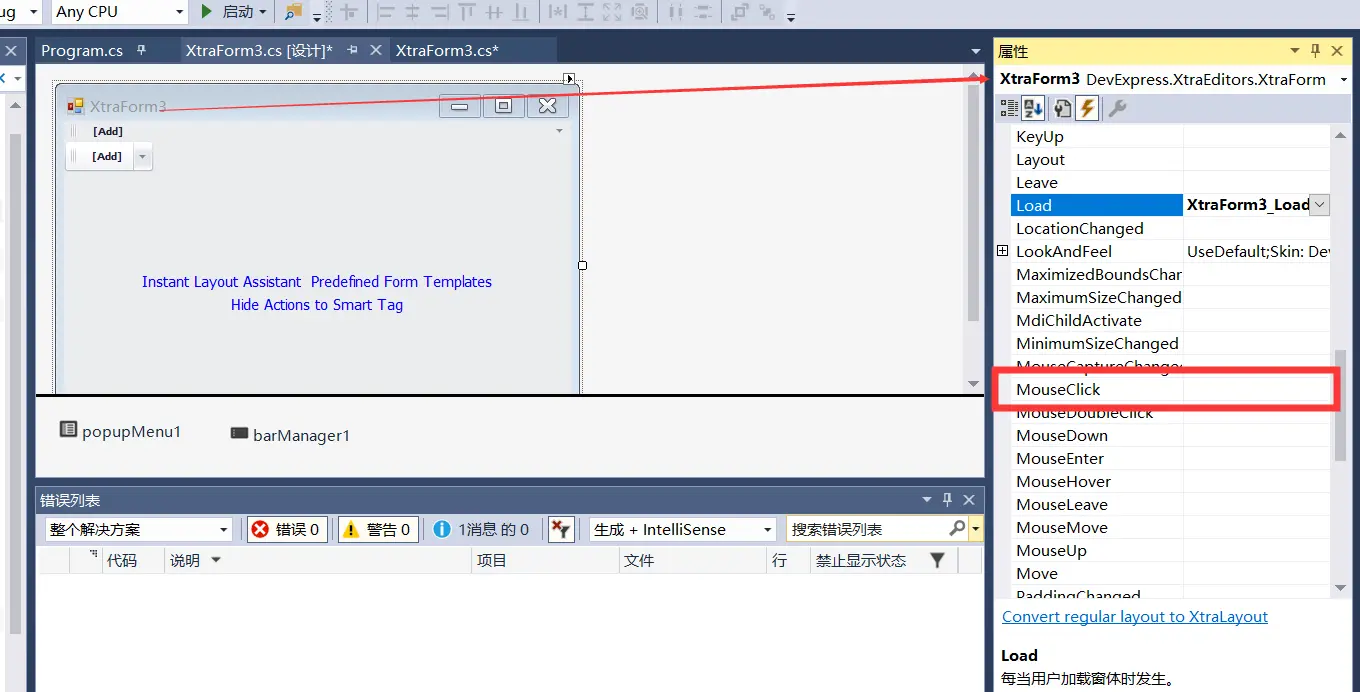
Task: Open the error list search options dropdown
Action: [x=976, y=529]
